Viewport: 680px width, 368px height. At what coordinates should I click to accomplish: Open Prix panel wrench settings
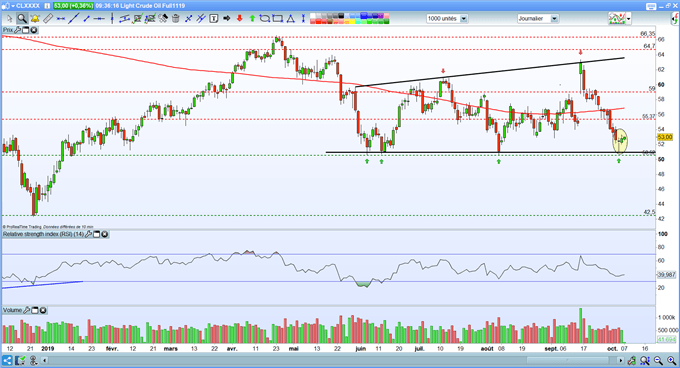(x=18, y=30)
